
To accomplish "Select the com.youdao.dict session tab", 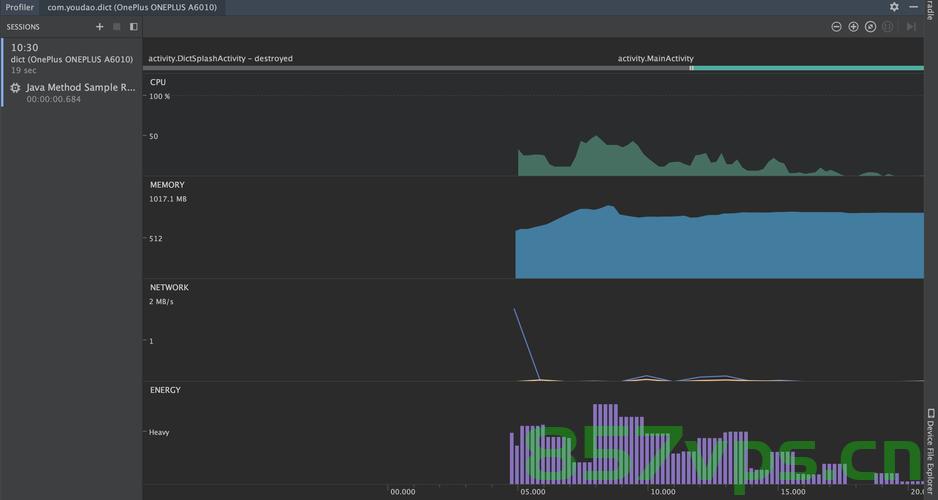I will 132,7.
